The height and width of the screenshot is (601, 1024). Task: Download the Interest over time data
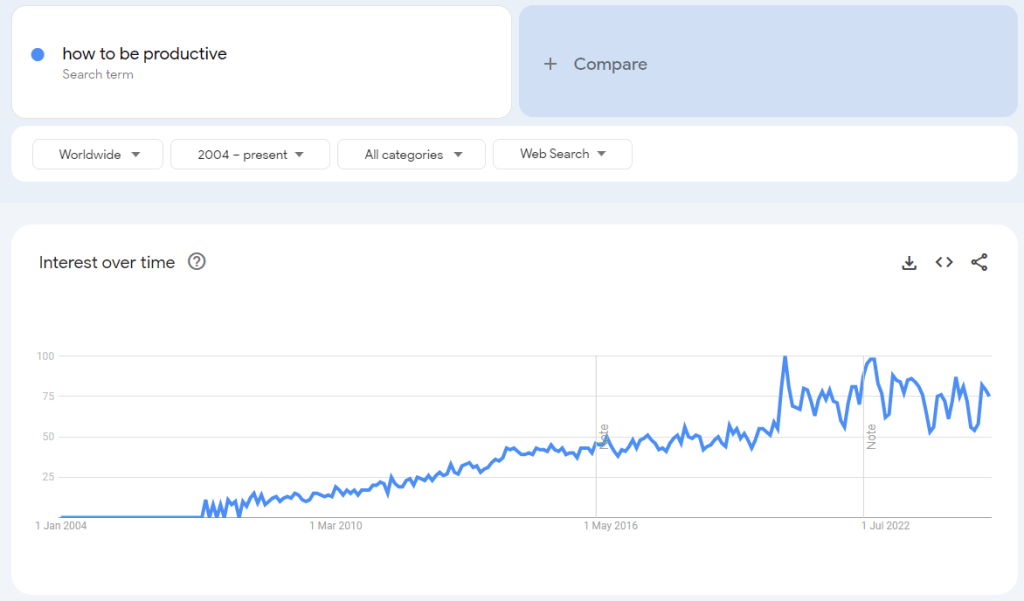click(909, 263)
